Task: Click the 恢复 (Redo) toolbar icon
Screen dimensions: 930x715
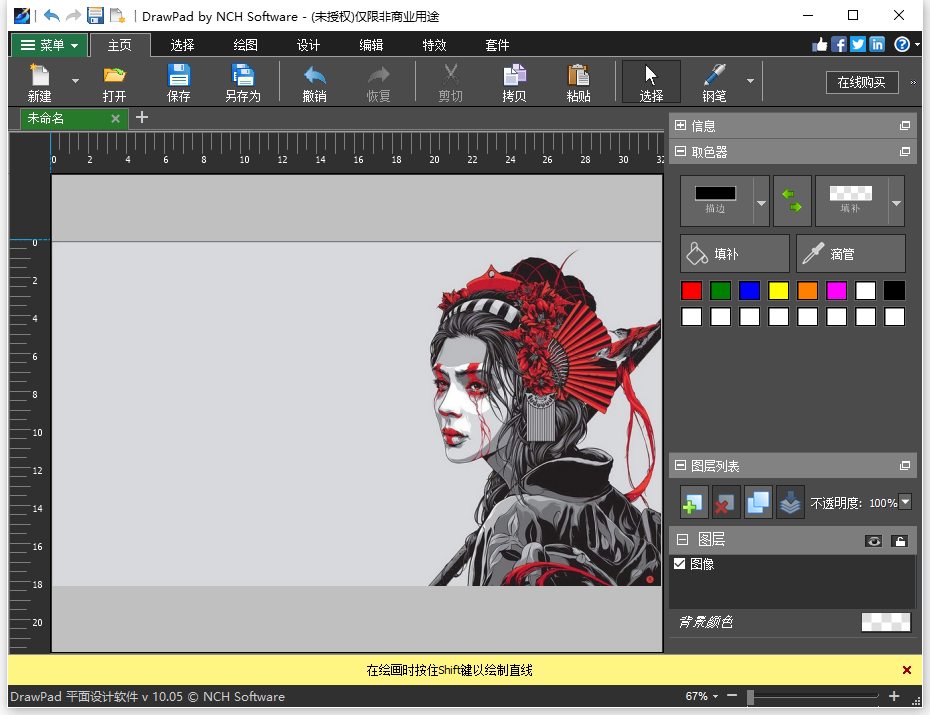Action: (x=378, y=82)
